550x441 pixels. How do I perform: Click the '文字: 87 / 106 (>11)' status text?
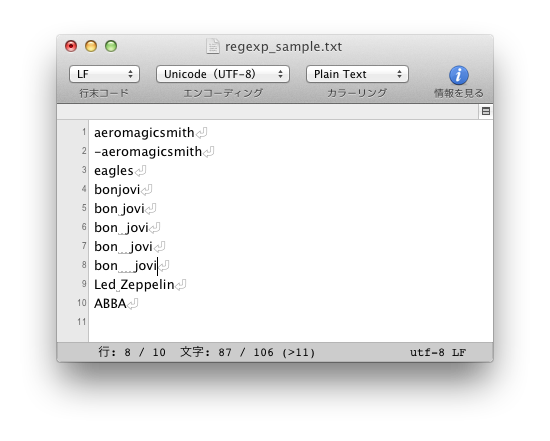[x=248, y=352]
